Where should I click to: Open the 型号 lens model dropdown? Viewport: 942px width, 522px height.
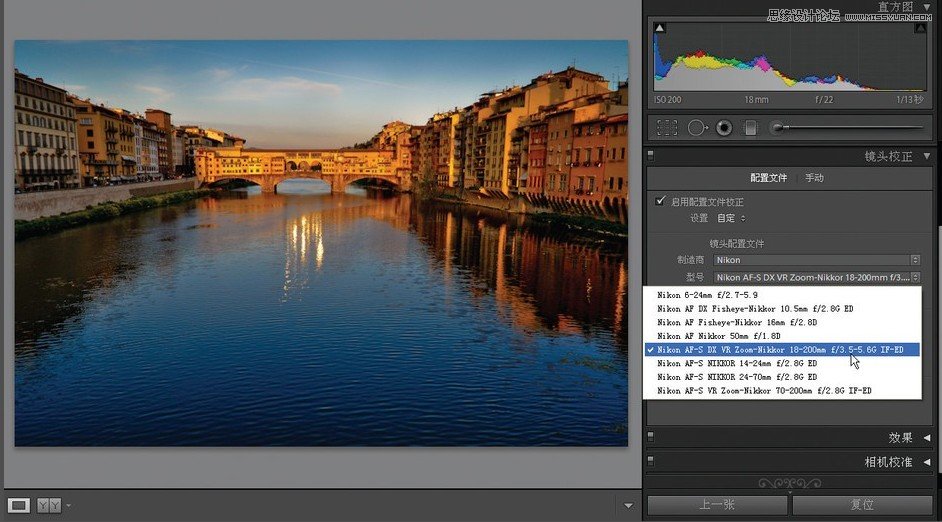click(816, 278)
